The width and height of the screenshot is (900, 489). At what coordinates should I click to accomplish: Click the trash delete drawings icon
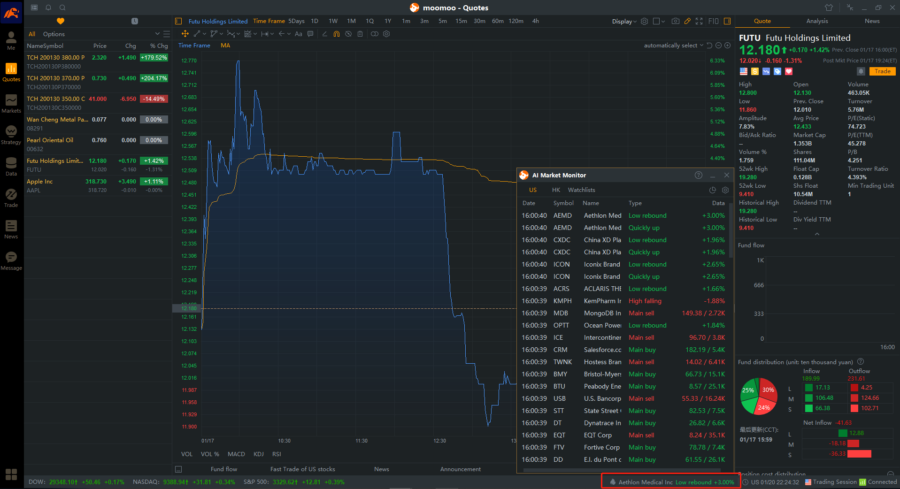pos(360,34)
